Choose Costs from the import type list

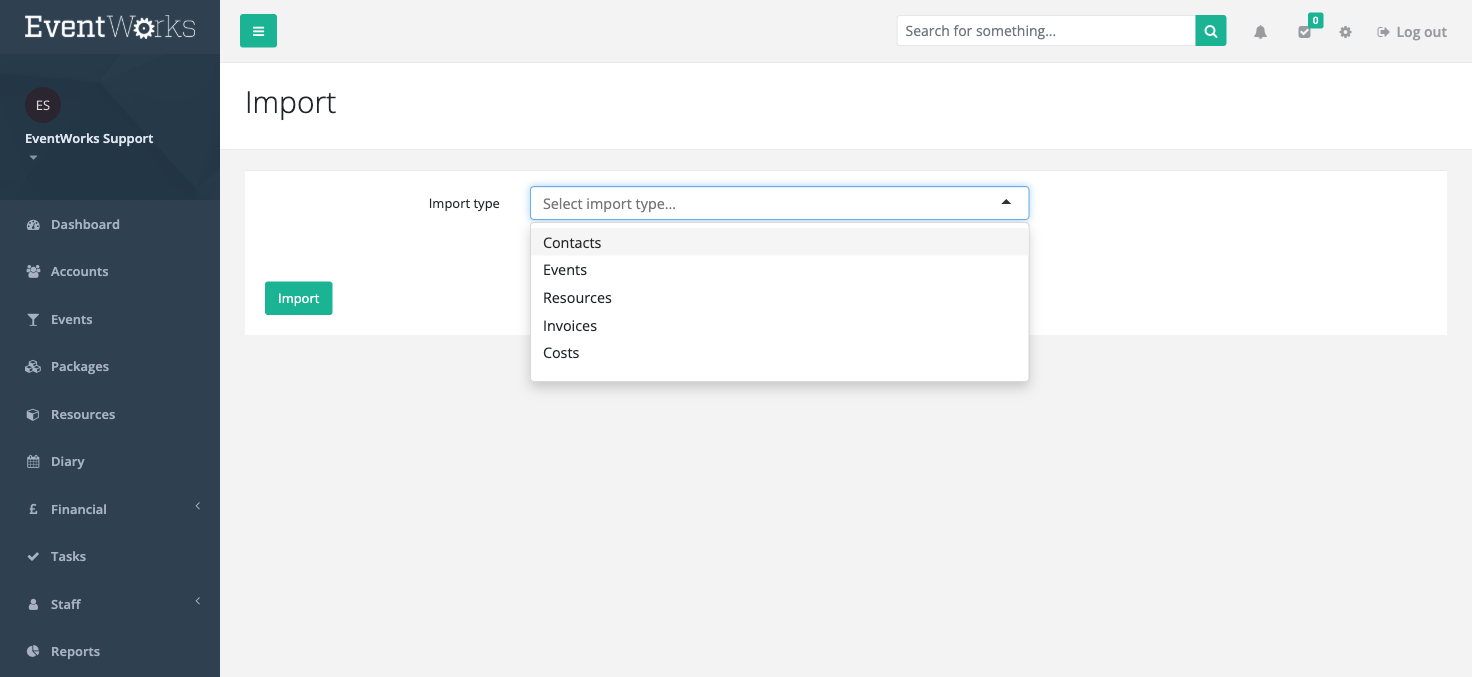[x=779, y=353]
